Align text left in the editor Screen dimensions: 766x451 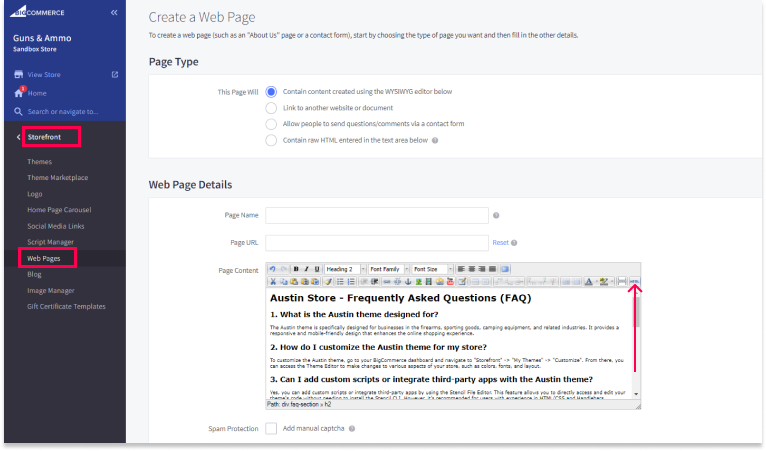point(461,269)
